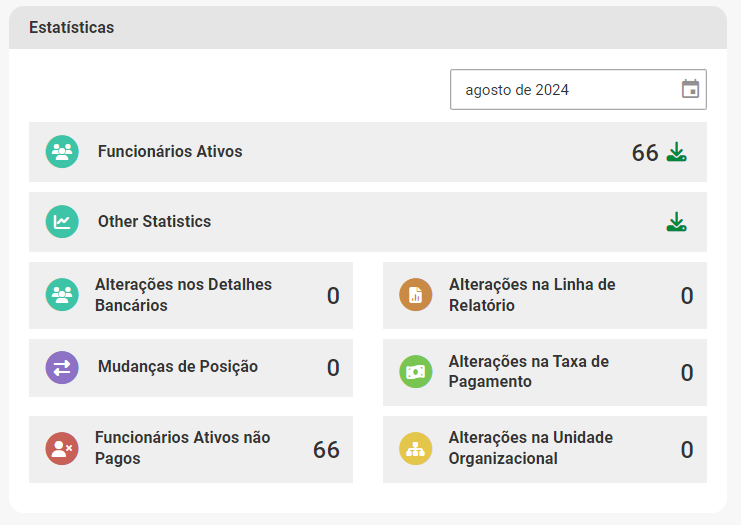This screenshot has width=741, height=525.
Task: Download the Funcionários Ativos report
Action: point(677,152)
